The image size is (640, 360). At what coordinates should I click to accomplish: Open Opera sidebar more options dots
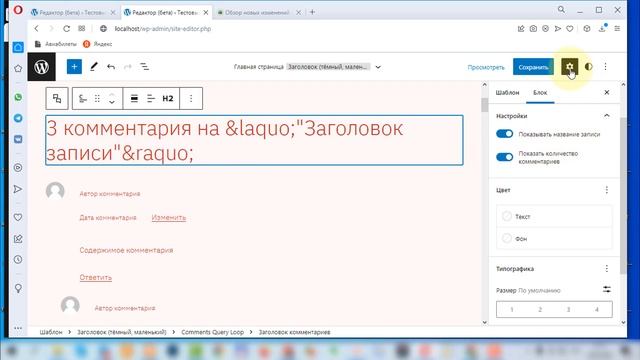[x=18, y=328]
